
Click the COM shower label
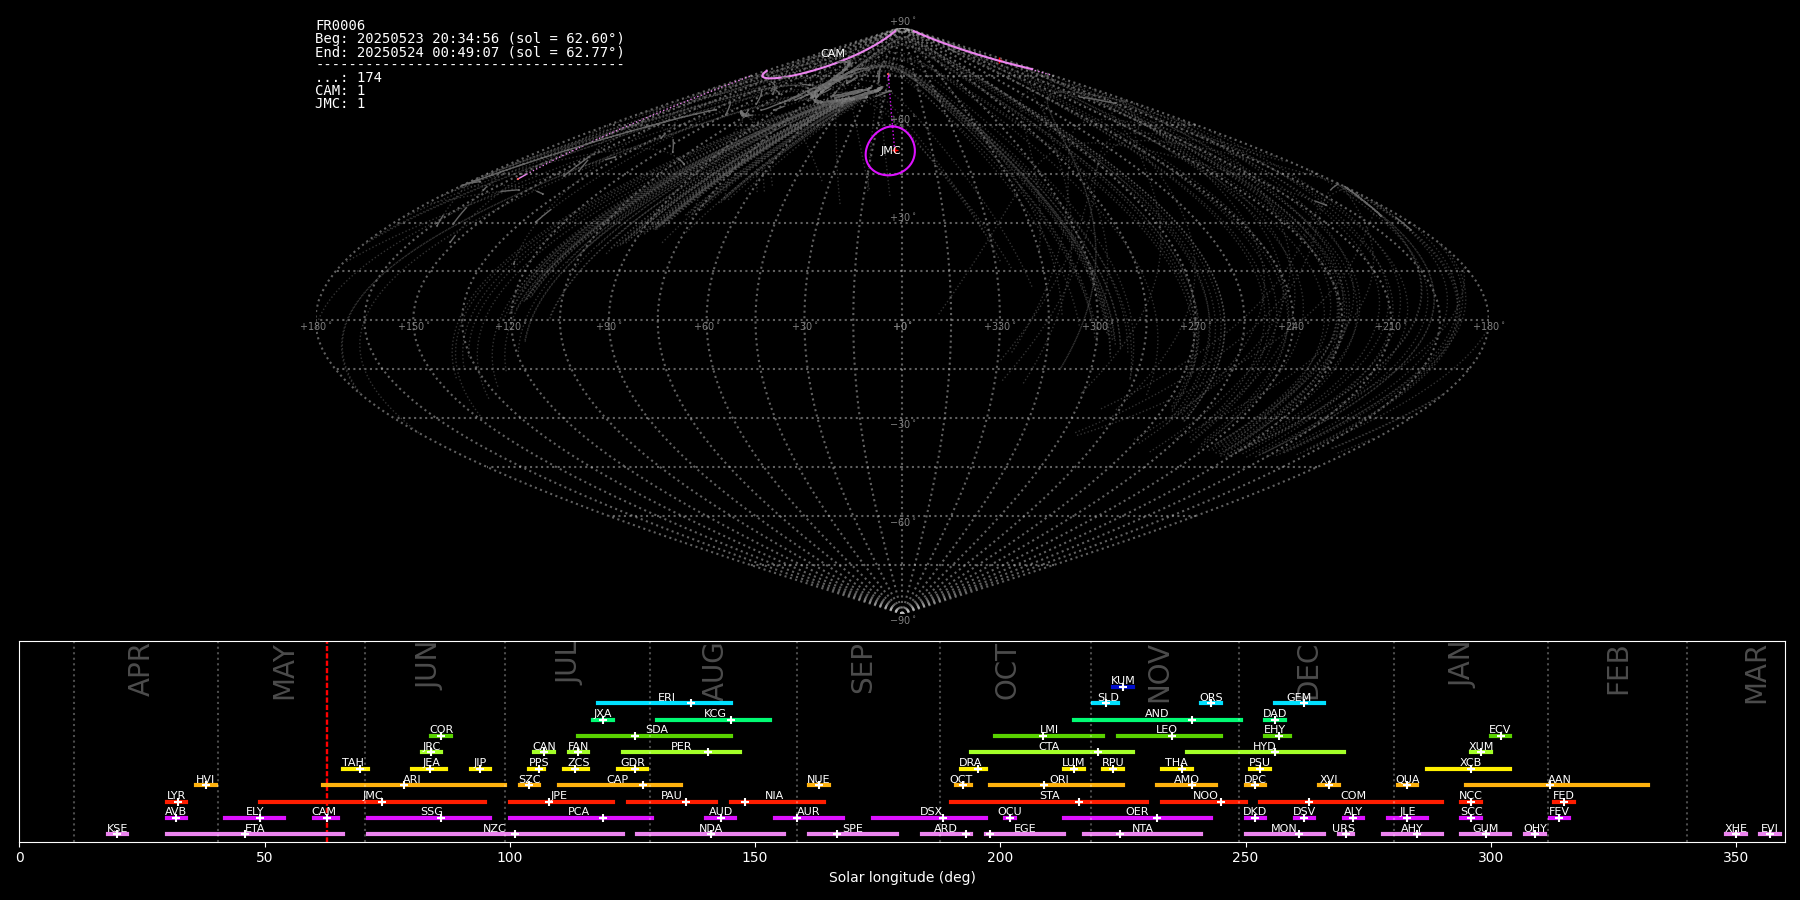1353,796
